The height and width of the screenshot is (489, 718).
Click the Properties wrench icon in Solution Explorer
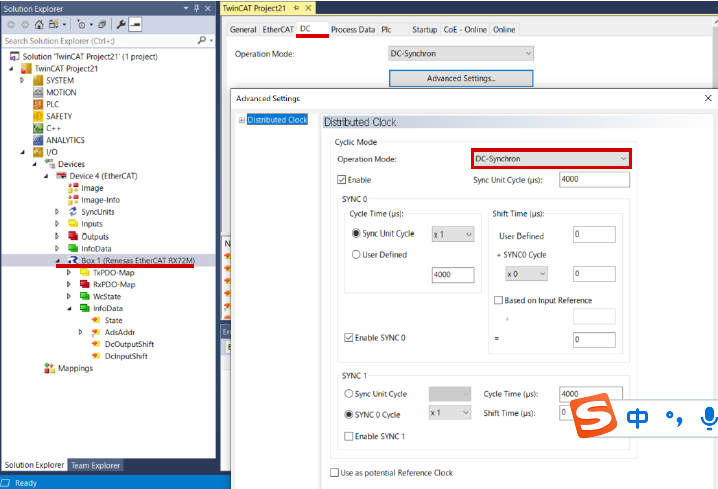point(121,24)
